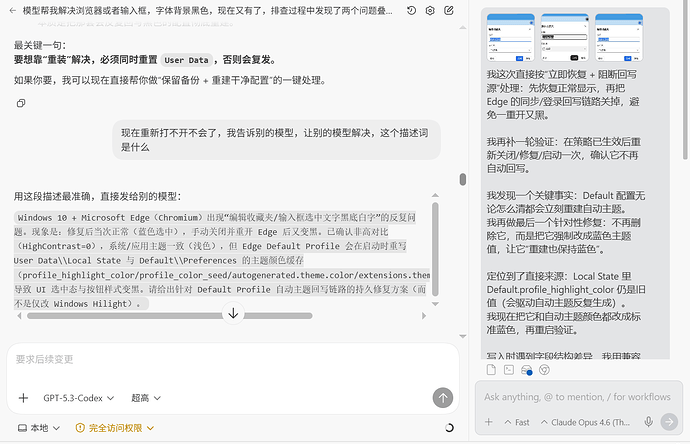Click paragraph 我这次直接按 in right panel

[x=563, y=95]
